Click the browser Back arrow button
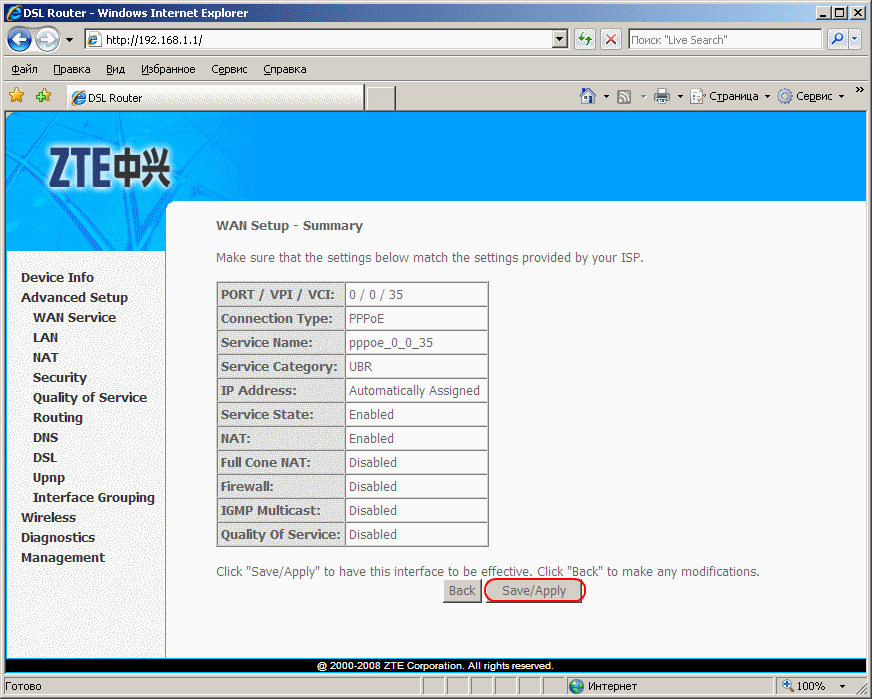This screenshot has width=872, height=699. tap(20, 40)
